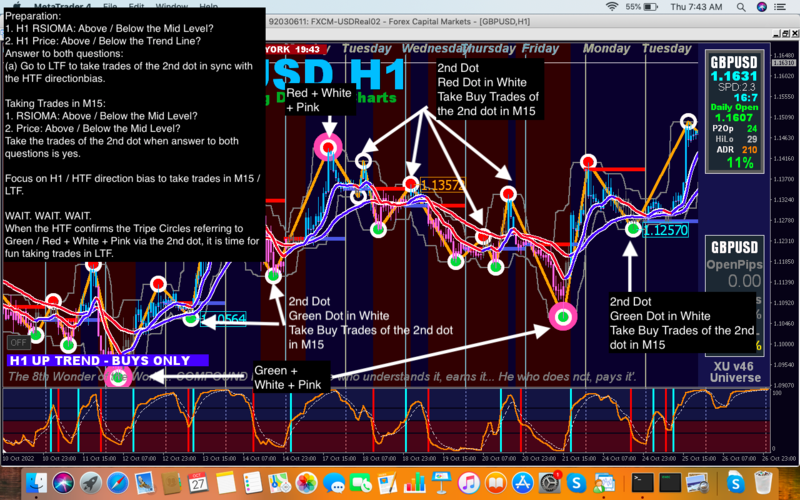Open the Help menu in menu bar
800x500 pixels.
[208, 6]
